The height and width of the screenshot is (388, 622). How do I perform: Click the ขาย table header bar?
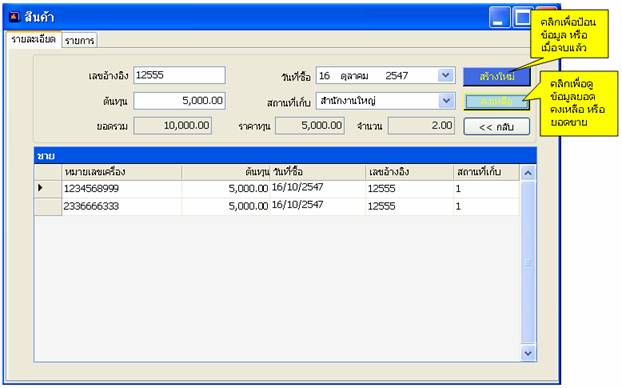coord(285,156)
